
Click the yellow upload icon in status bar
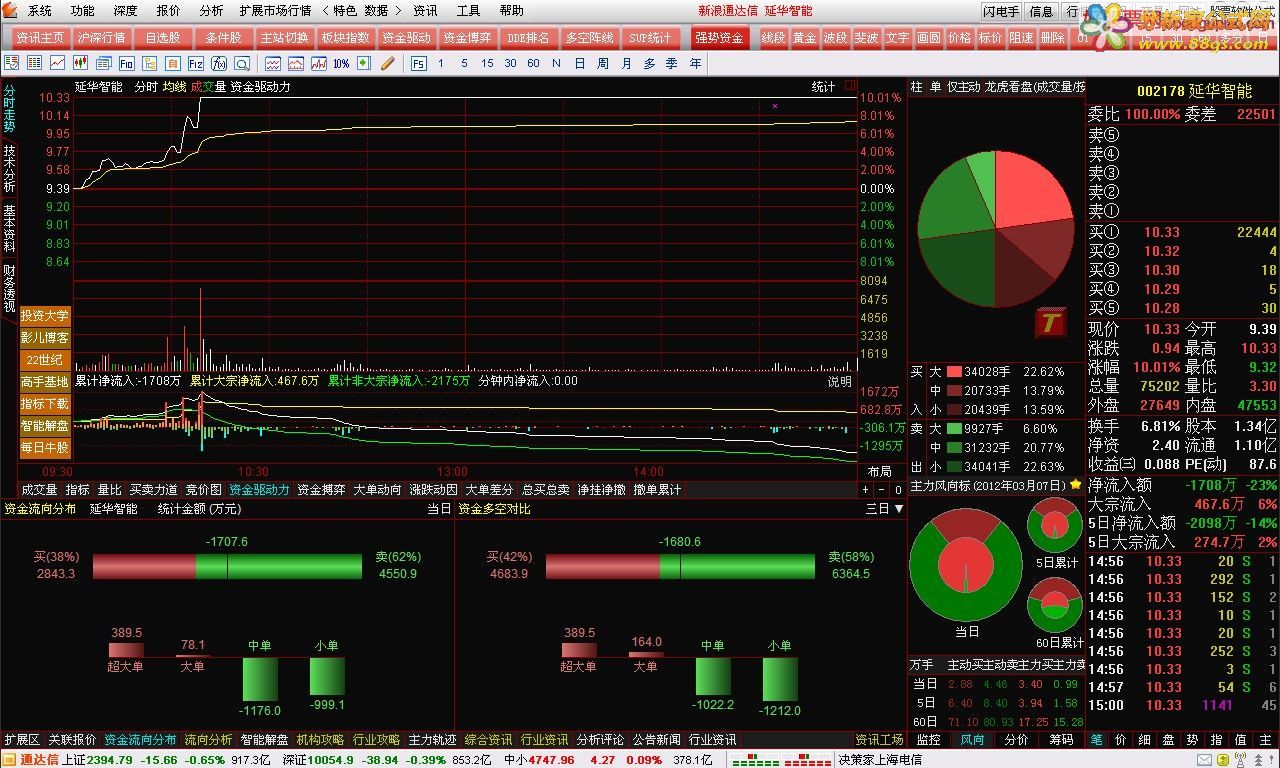[1223, 760]
